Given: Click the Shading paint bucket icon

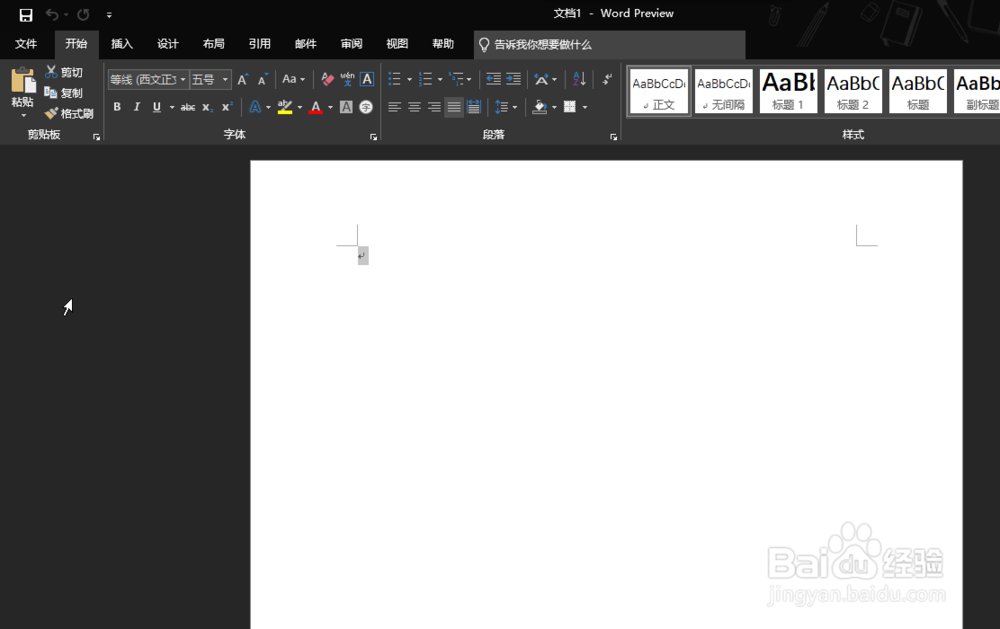Looking at the screenshot, I should click(540, 107).
